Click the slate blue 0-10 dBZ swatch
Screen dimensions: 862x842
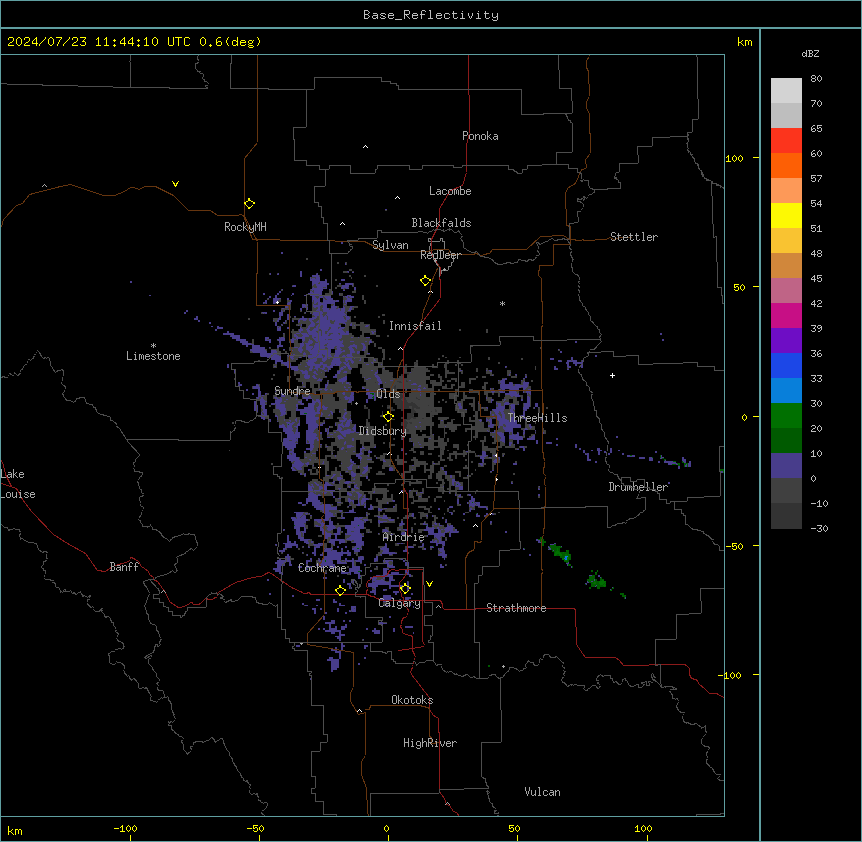pyautogui.click(x=786, y=466)
